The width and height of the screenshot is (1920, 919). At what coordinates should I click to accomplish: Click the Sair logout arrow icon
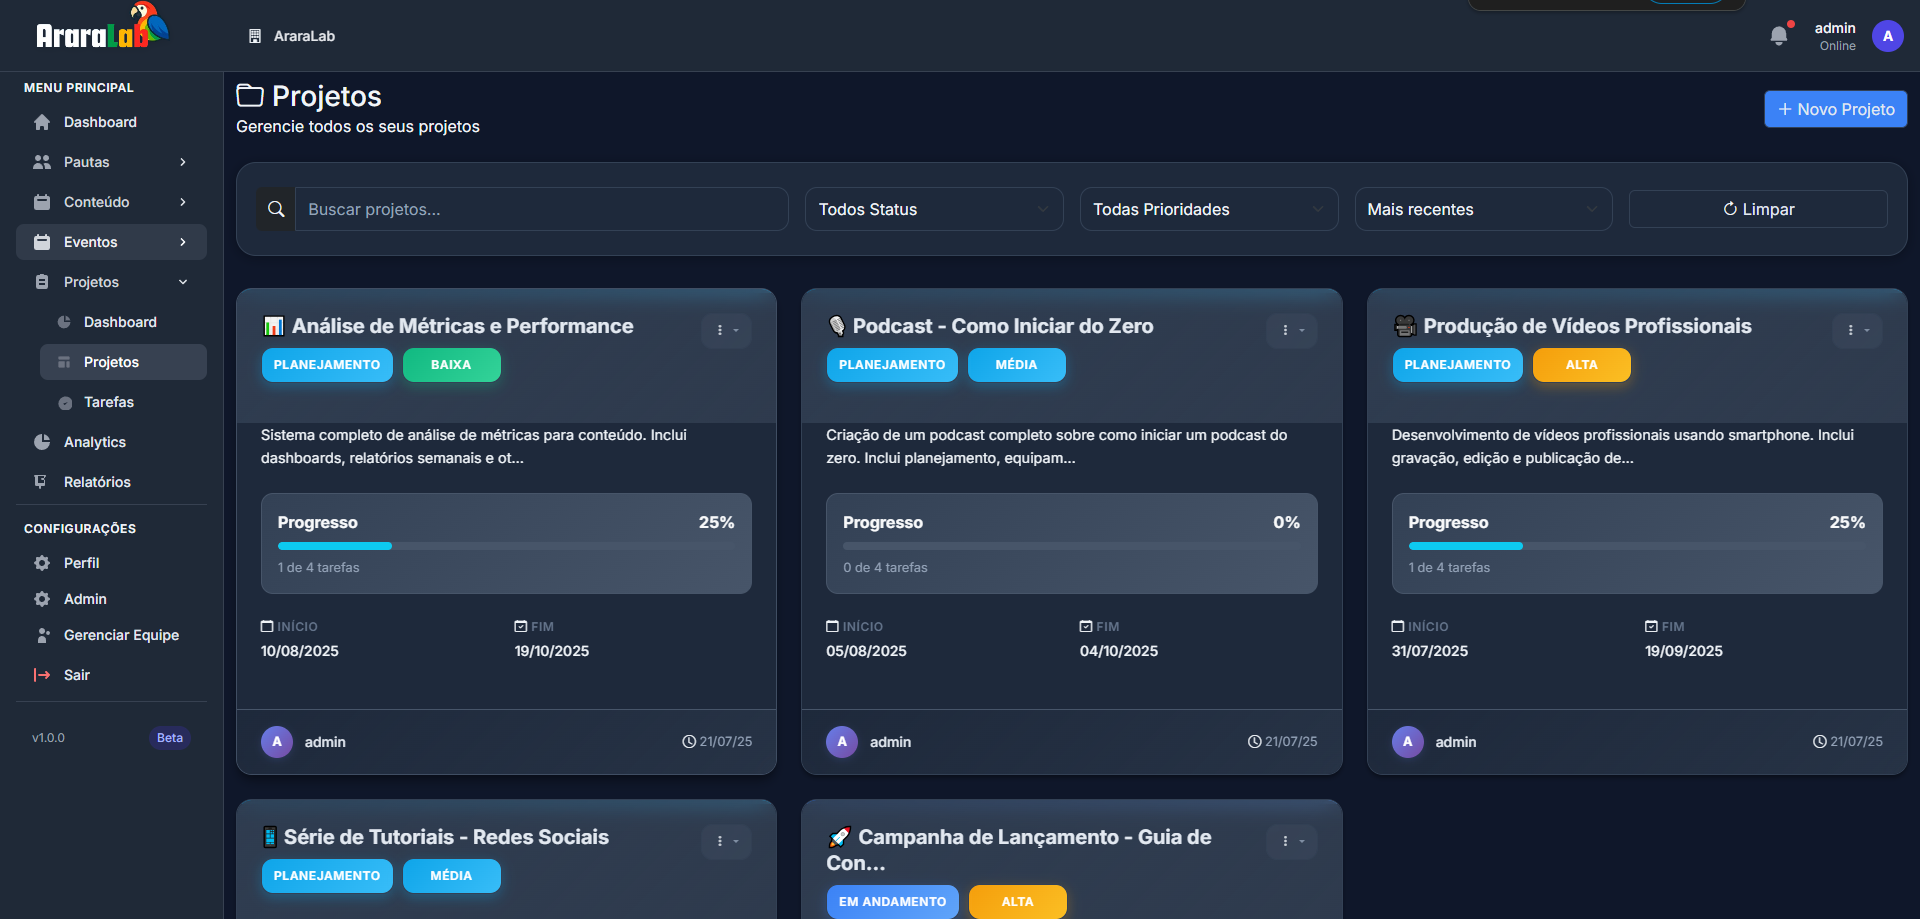click(x=42, y=675)
